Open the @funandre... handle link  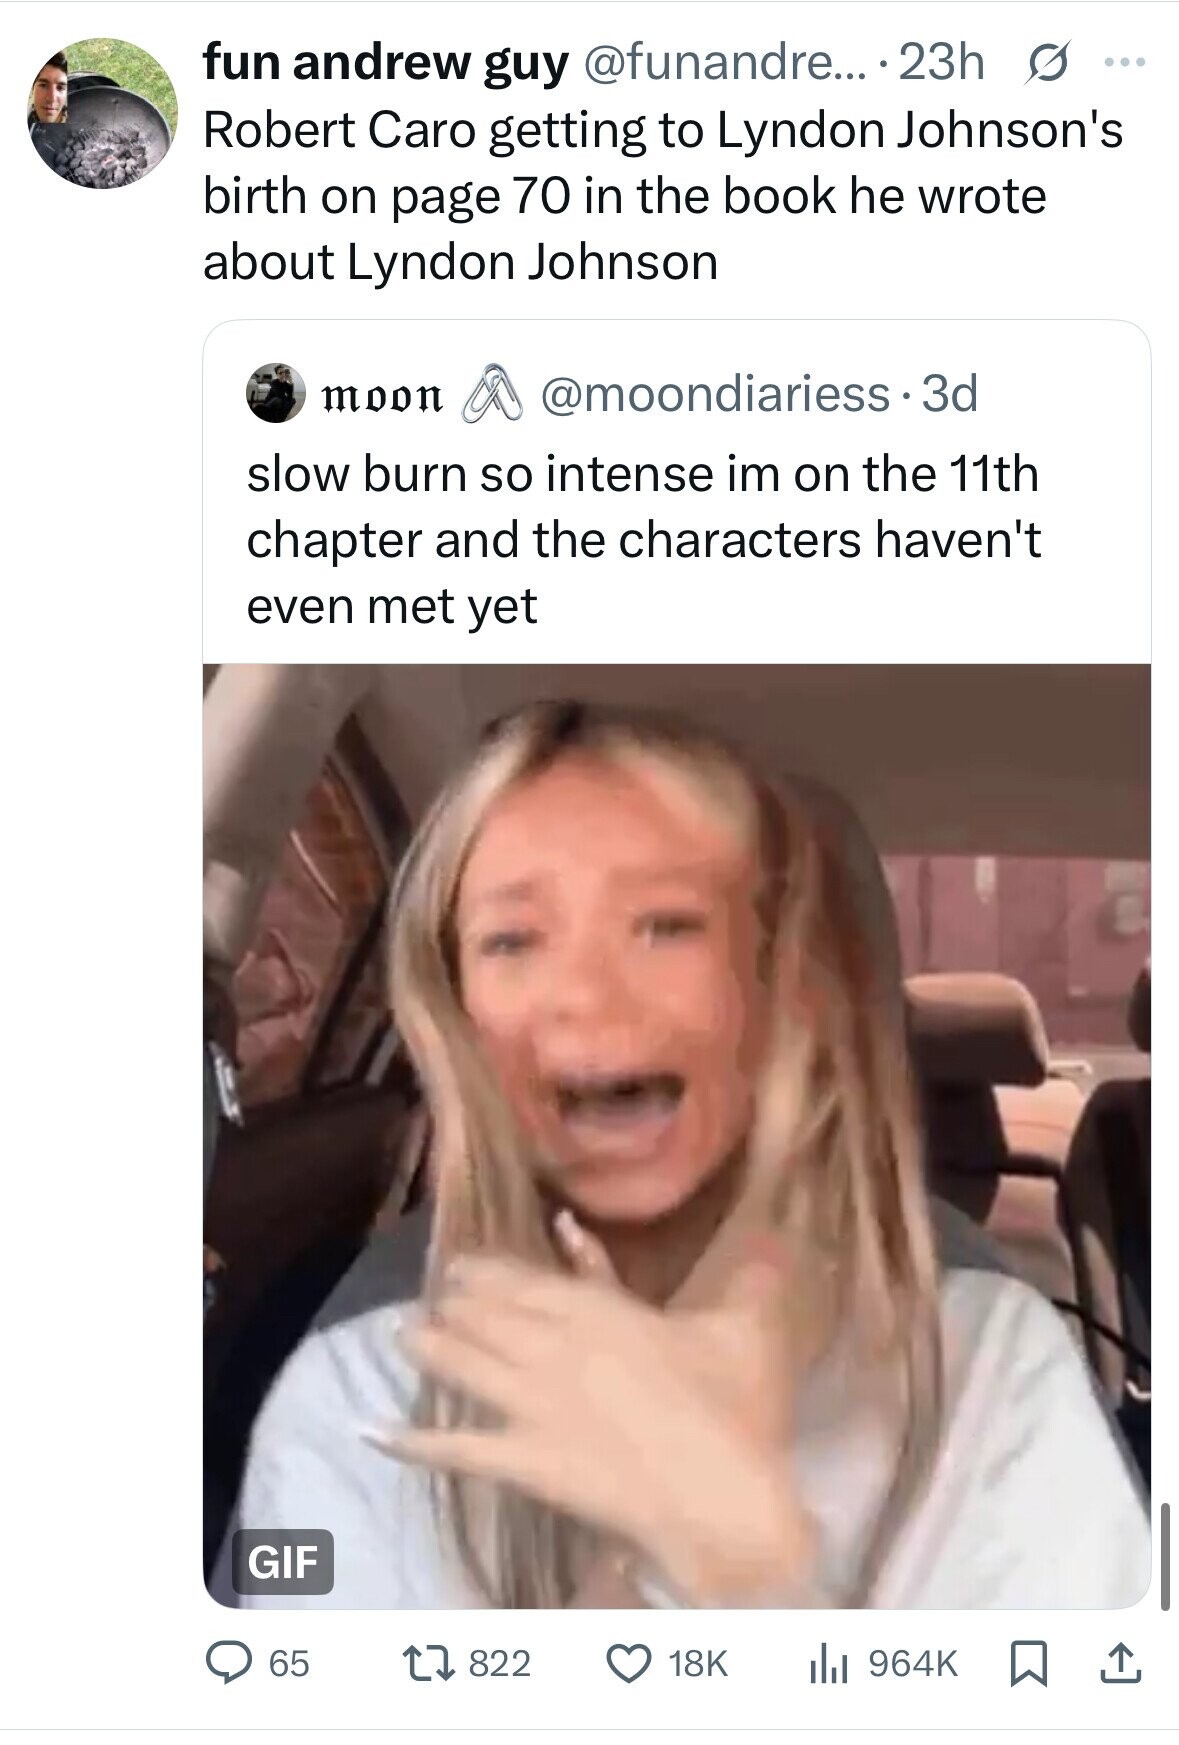tap(713, 63)
